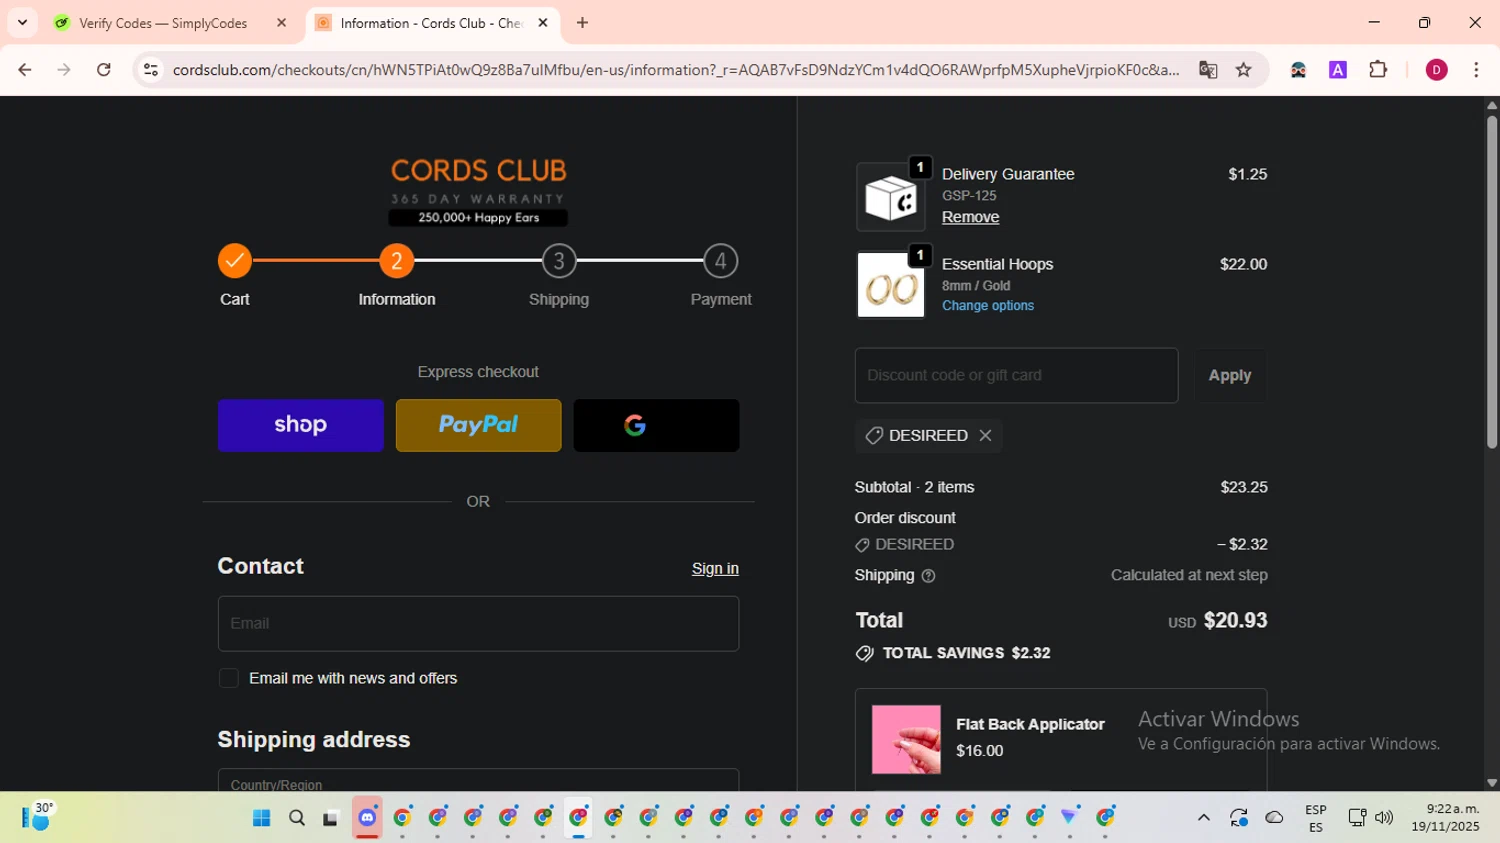The width and height of the screenshot is (1500, 843).
Task: Close the Information - Cords Club tab
Action: click(543, 23)
